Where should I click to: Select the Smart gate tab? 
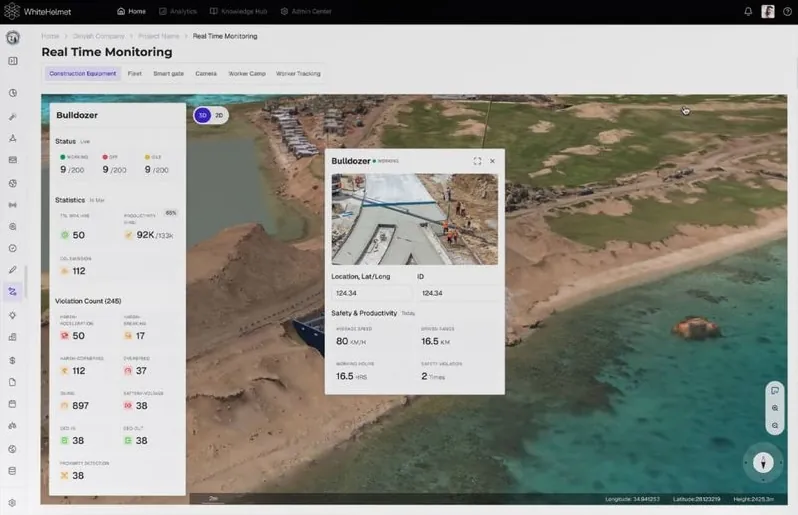click(x=168, y=74)
